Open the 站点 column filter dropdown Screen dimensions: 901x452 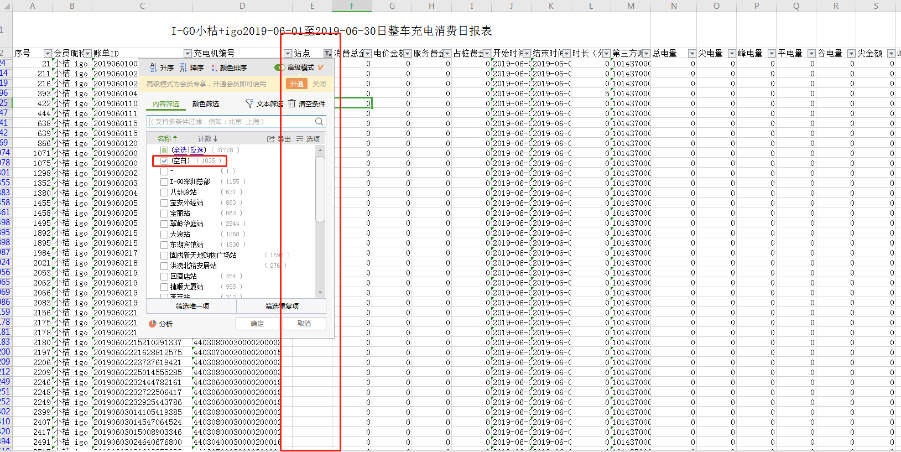point(328,52)
